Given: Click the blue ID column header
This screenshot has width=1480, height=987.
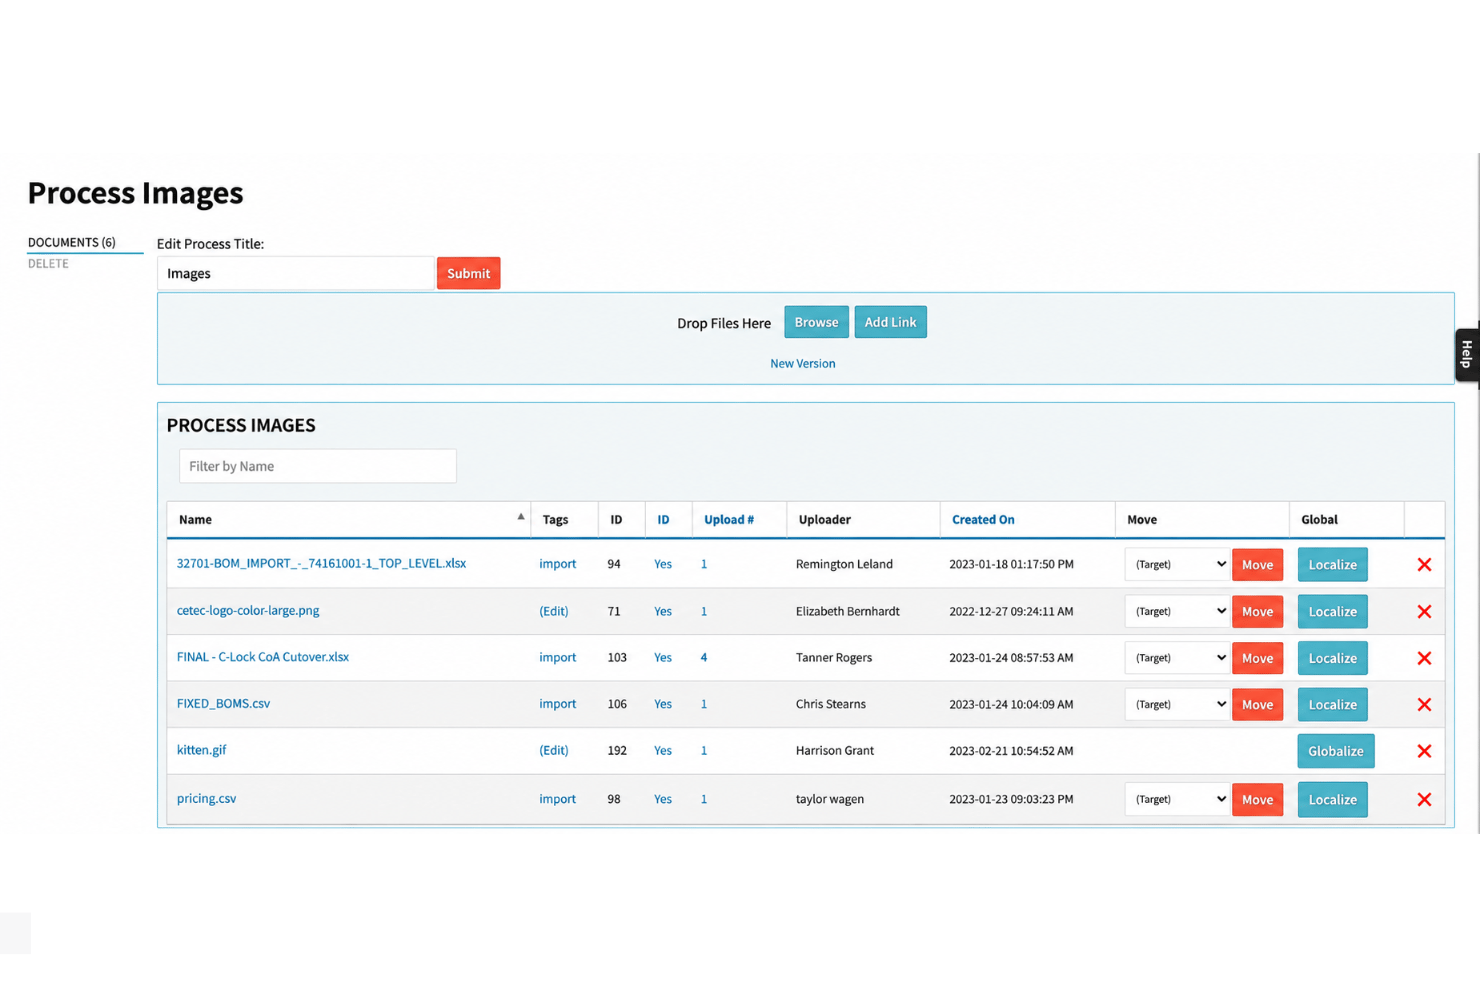Looking at the screenshot, I should (x=663, y=520).
